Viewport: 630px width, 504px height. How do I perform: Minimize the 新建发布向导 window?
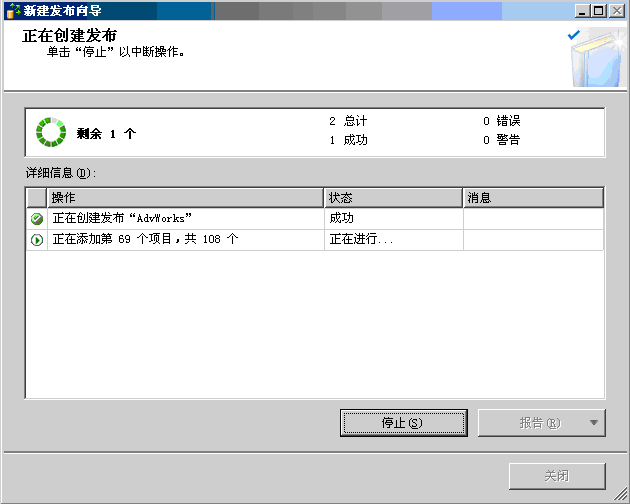(x=581, y=11)
